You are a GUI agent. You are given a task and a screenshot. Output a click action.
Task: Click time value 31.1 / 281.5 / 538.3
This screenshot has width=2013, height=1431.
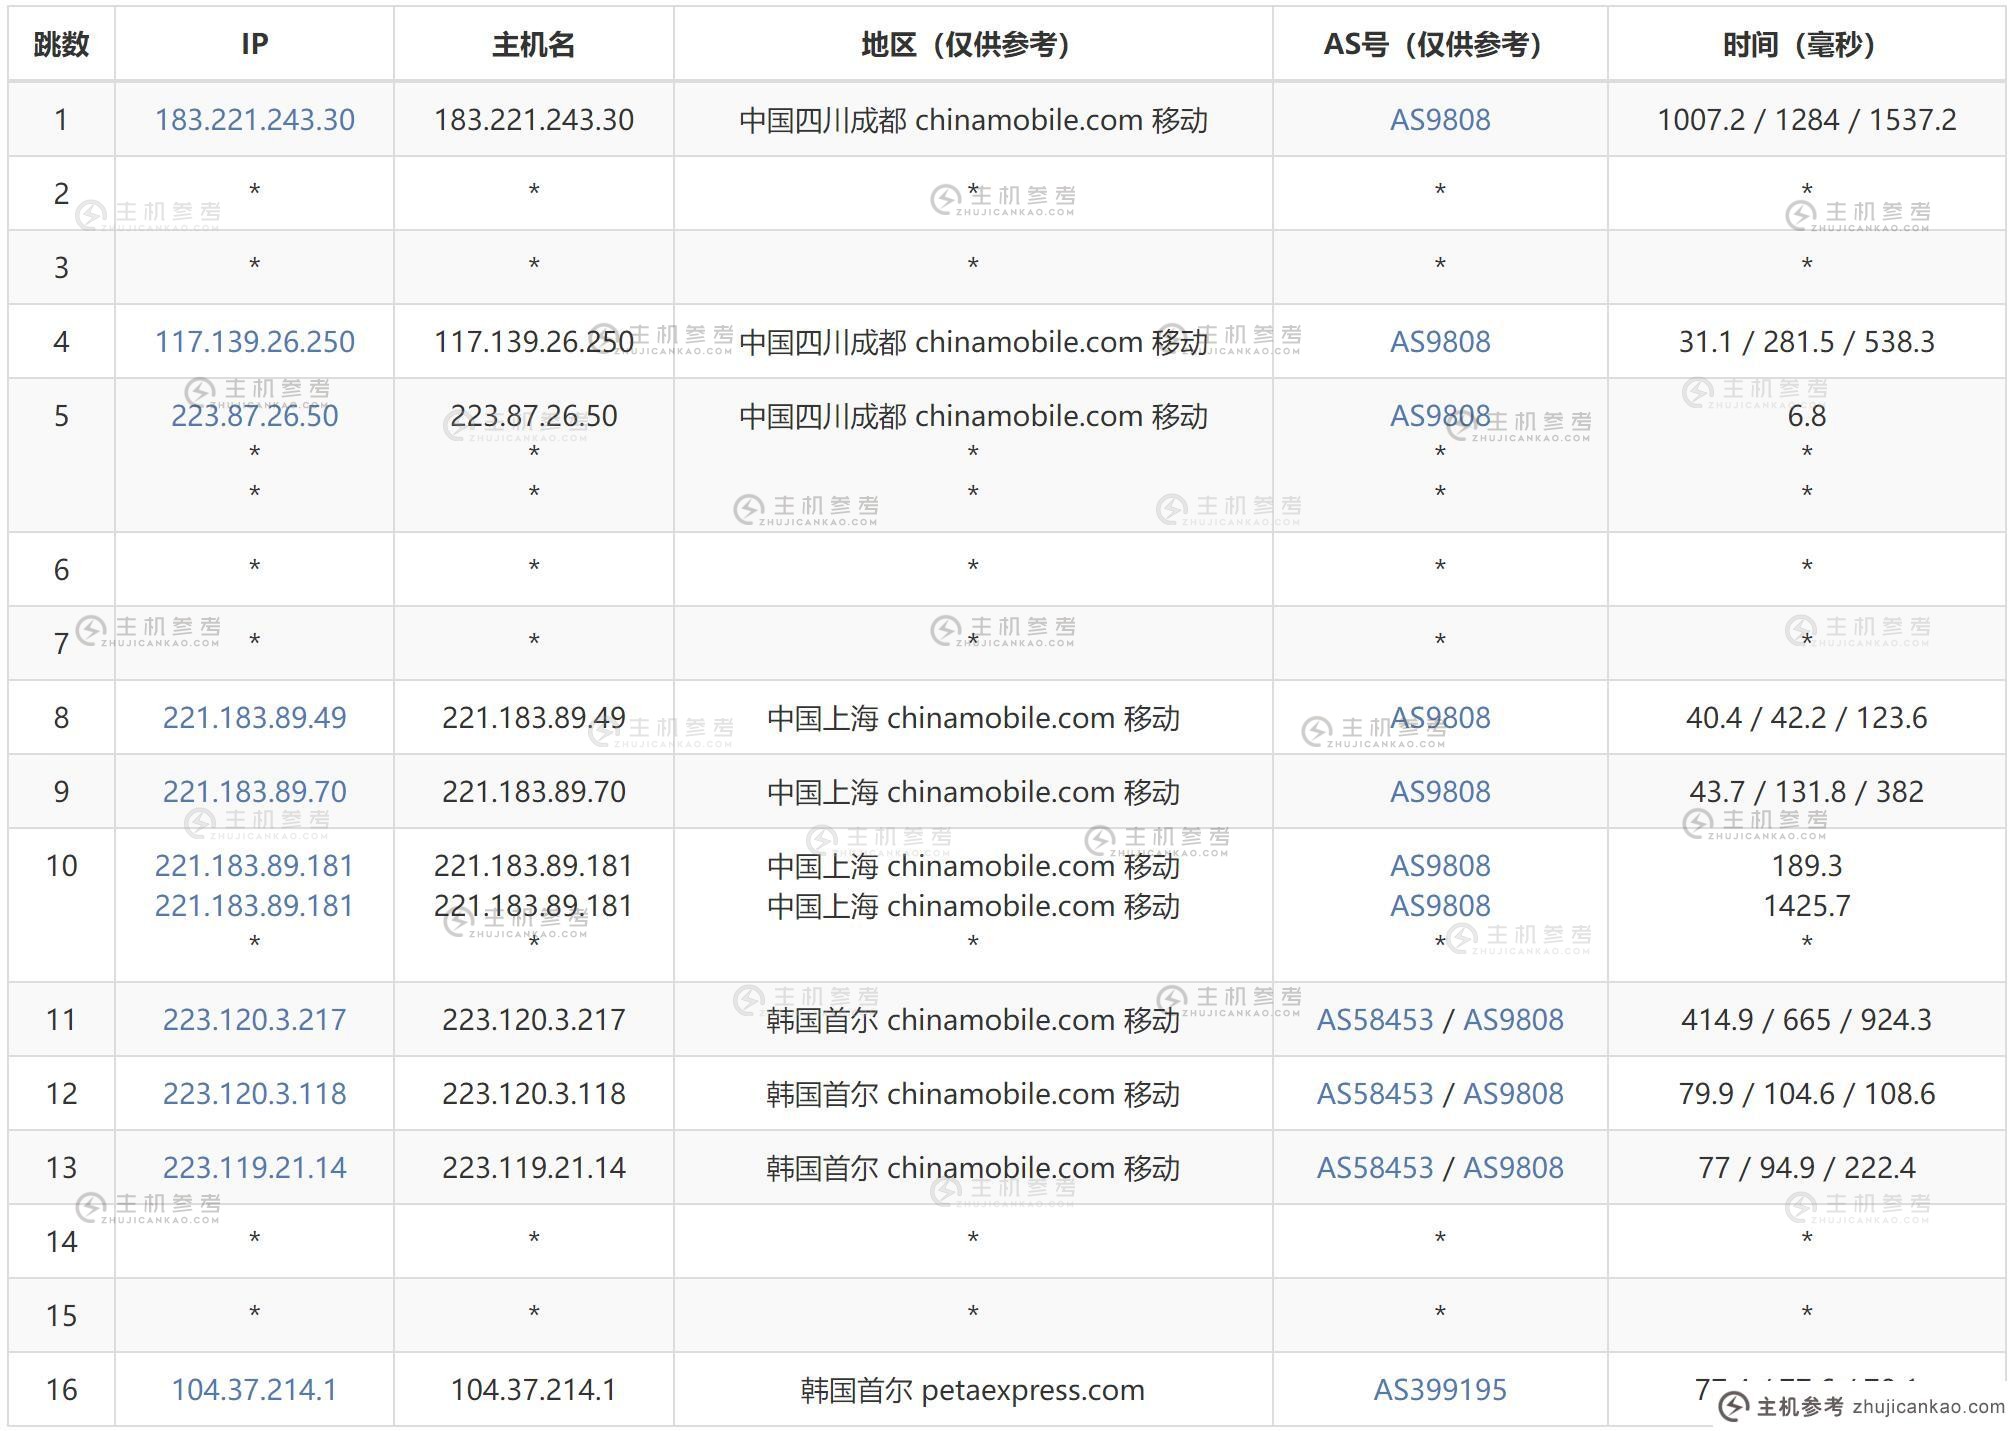[x=1806, y=342]
